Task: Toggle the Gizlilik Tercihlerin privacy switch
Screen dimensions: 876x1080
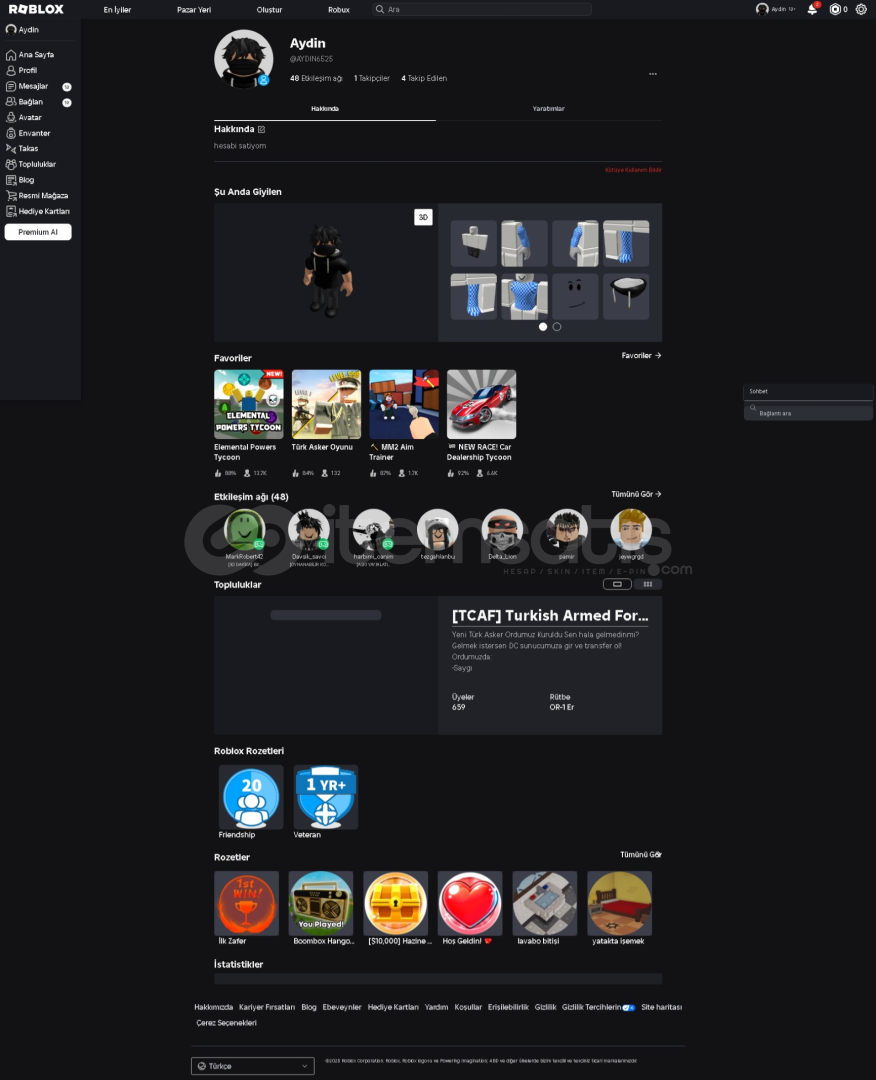Action: tap(628, 1008)
